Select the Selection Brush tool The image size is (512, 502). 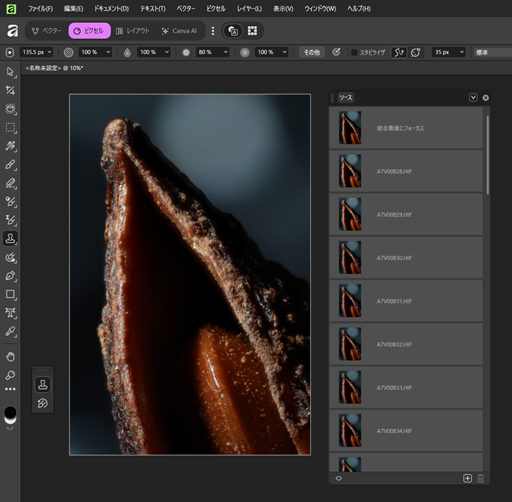[10, 109]
